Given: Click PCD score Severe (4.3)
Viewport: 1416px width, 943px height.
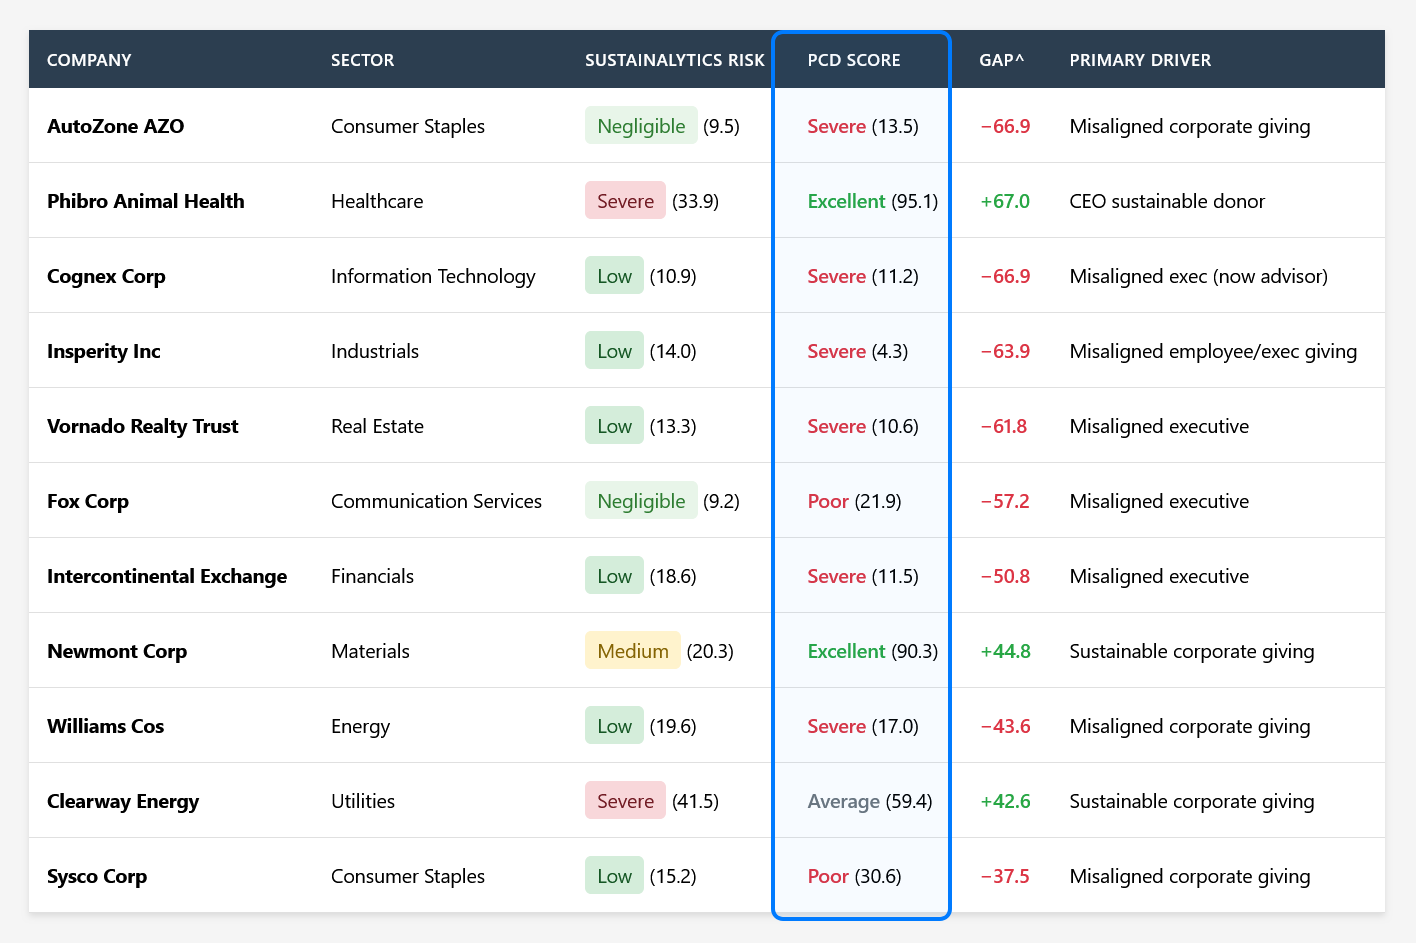Looking at the screenshot, I should 858,351.
